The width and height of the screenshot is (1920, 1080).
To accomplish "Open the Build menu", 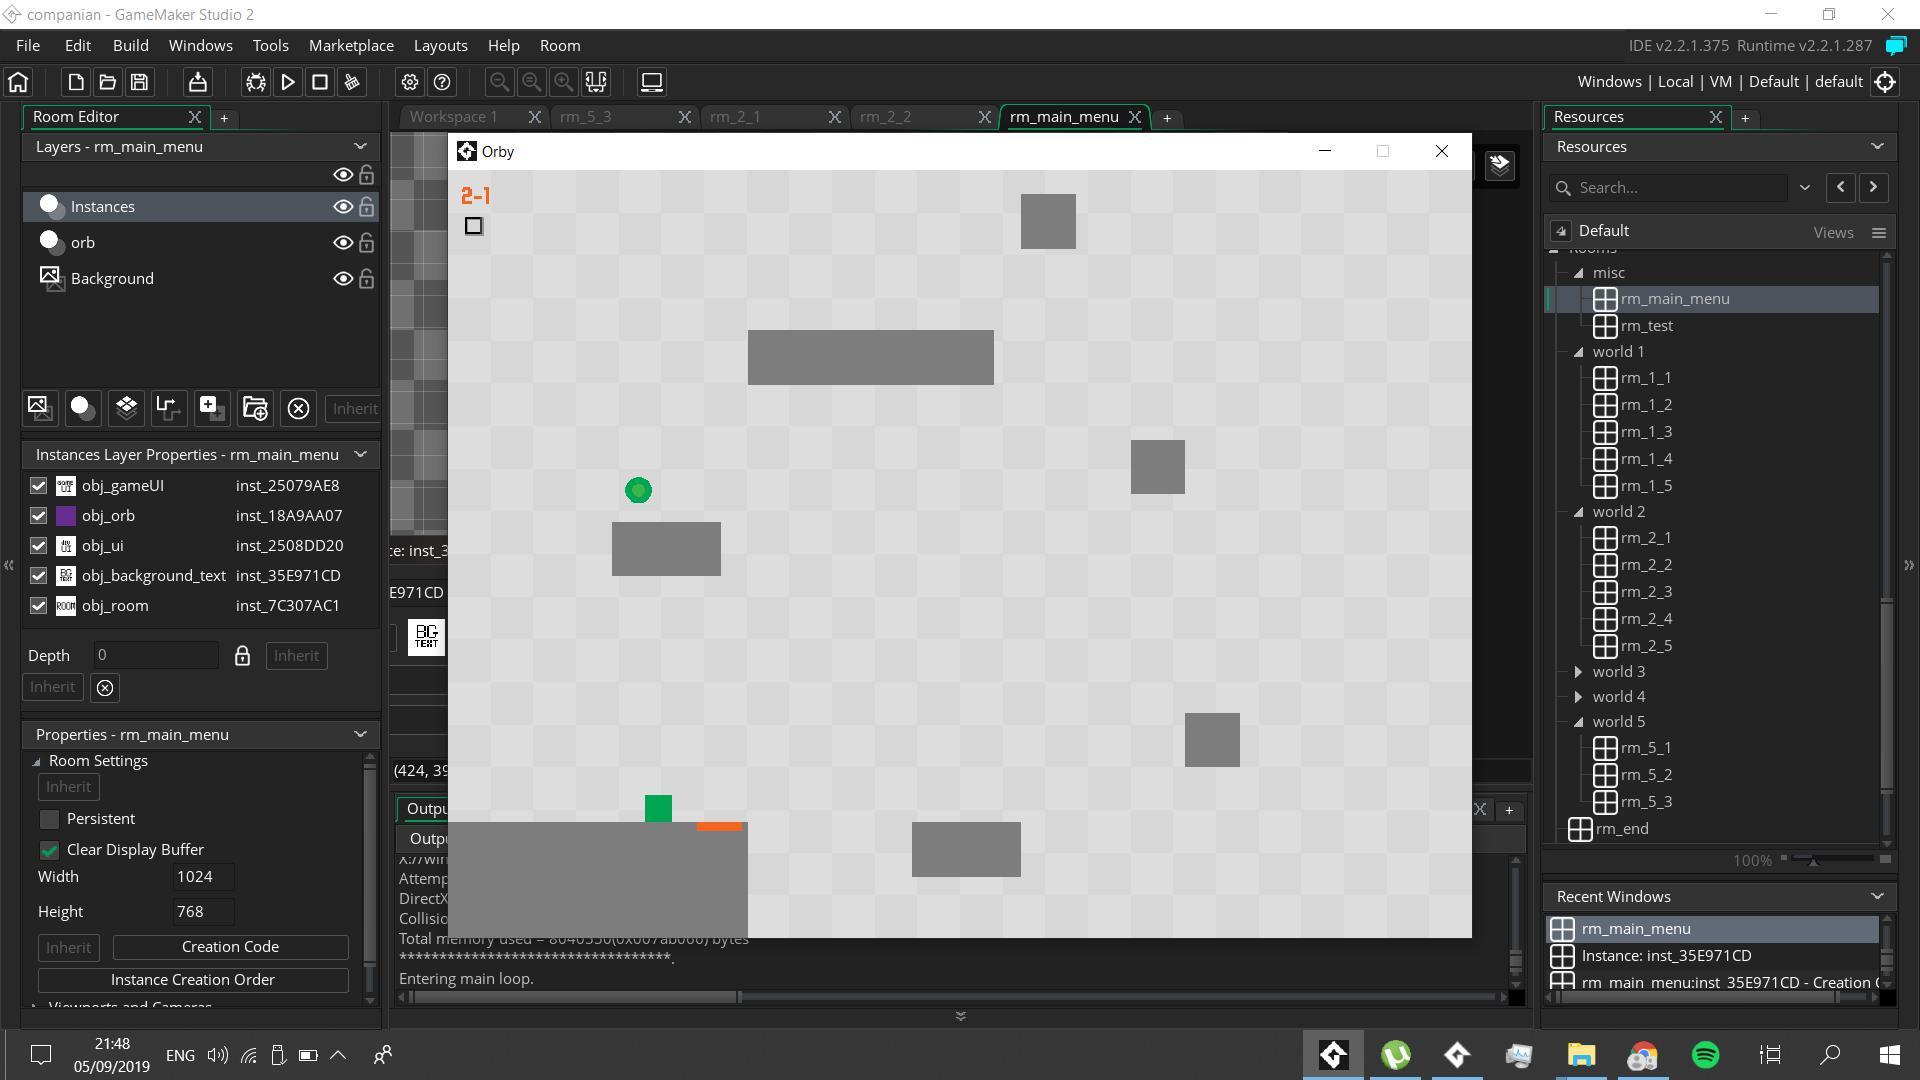I will tap(130, 46).
